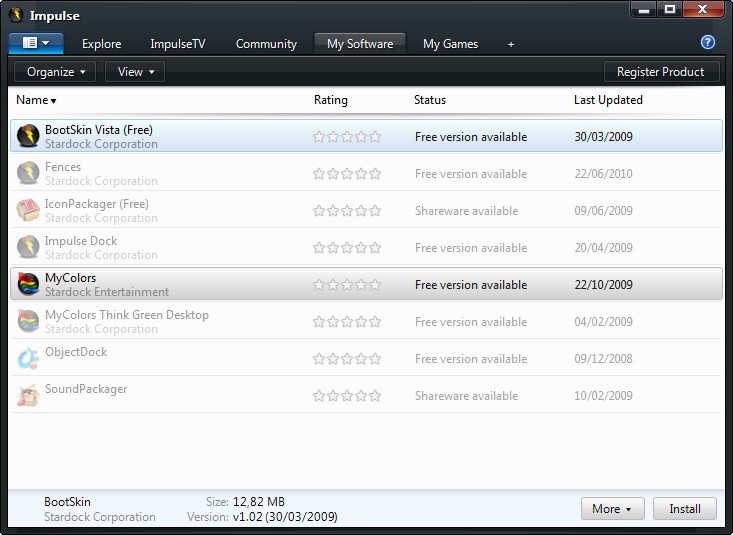
Task: Click the IconPackager app icon
Action: click(x=28, y=210)
